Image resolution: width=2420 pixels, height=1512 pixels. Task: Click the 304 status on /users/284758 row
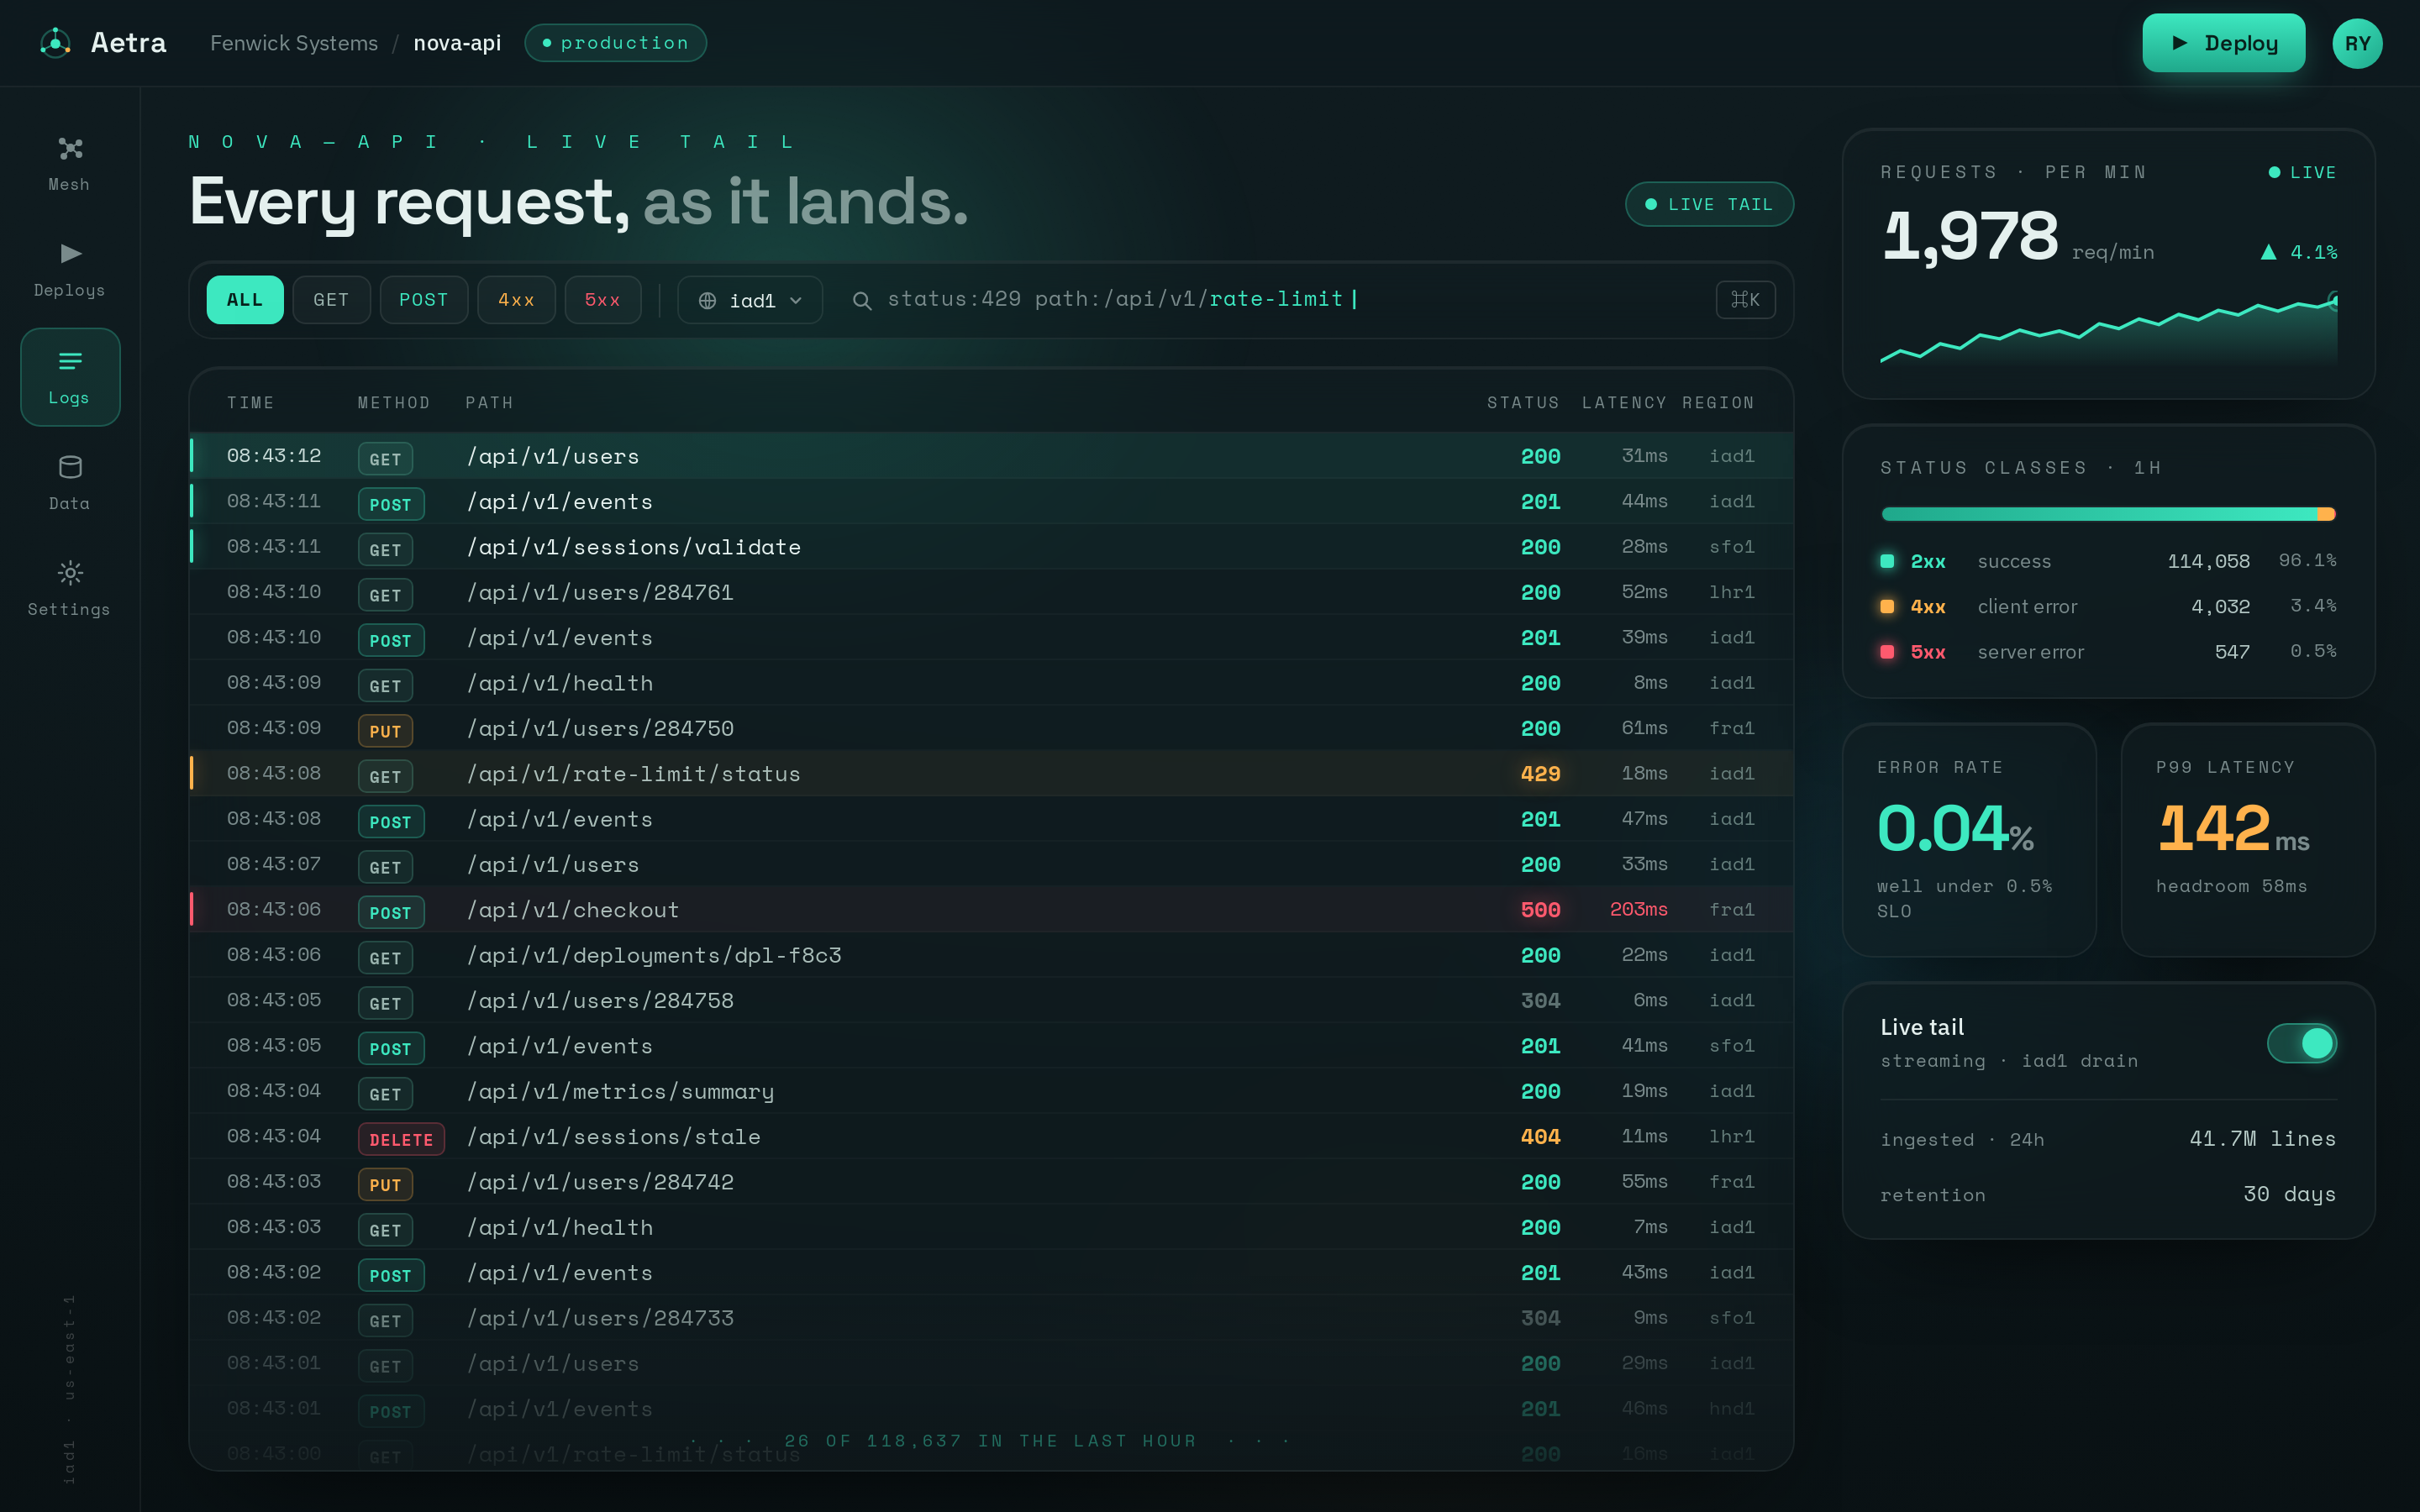1540,1001
